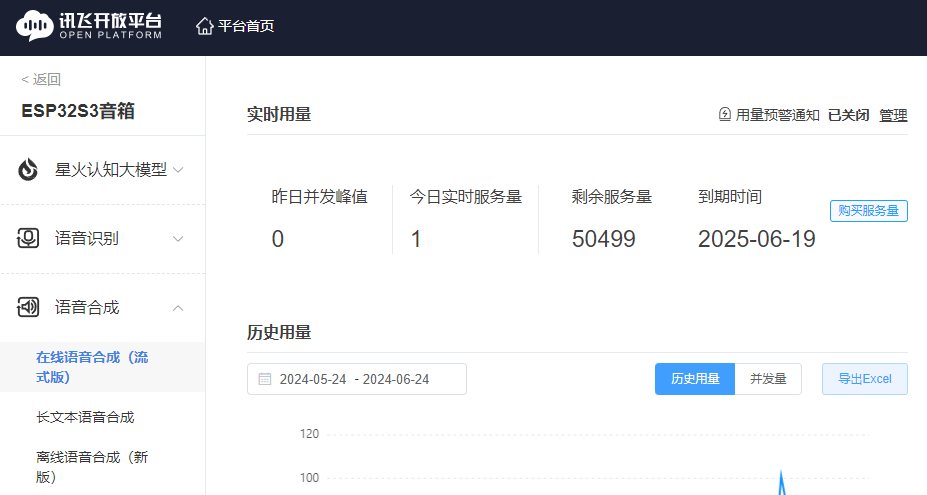Click the 导出Excel button
Screen dimensions: 927x495
[864, 379]
